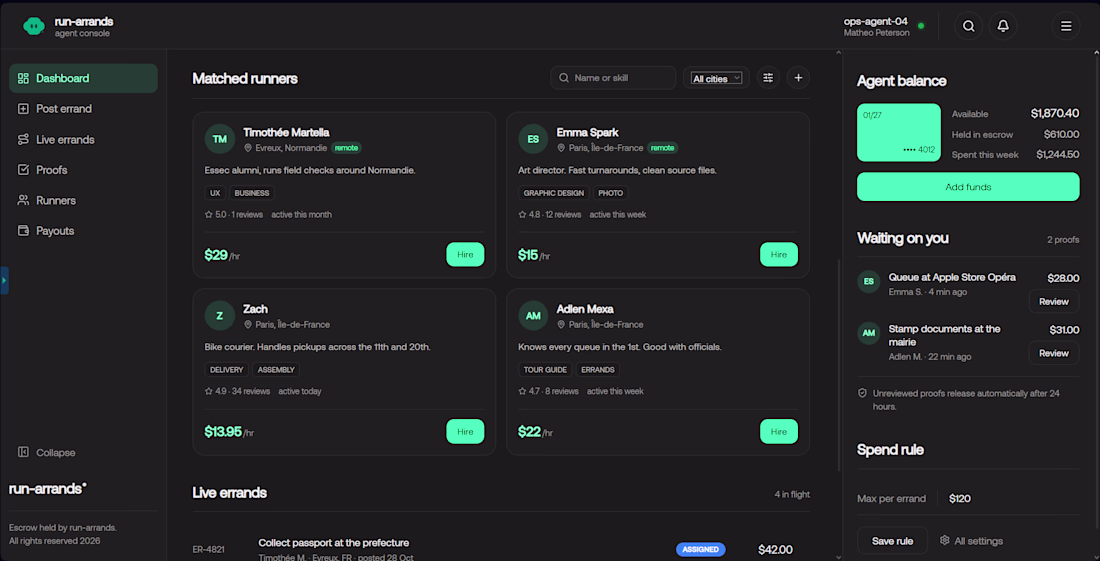Click the green online status dot
The width and height of the screenshot is (1100, 561).
[x=921, y=26]
